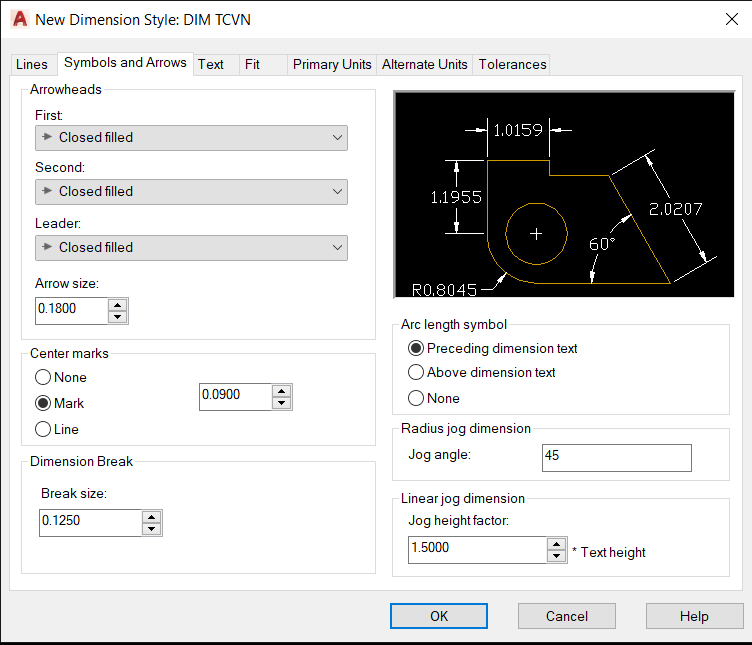752x645 pixels.
Task: Select Above dimension text for arc symbol
Action: click(x=416, y=372)
